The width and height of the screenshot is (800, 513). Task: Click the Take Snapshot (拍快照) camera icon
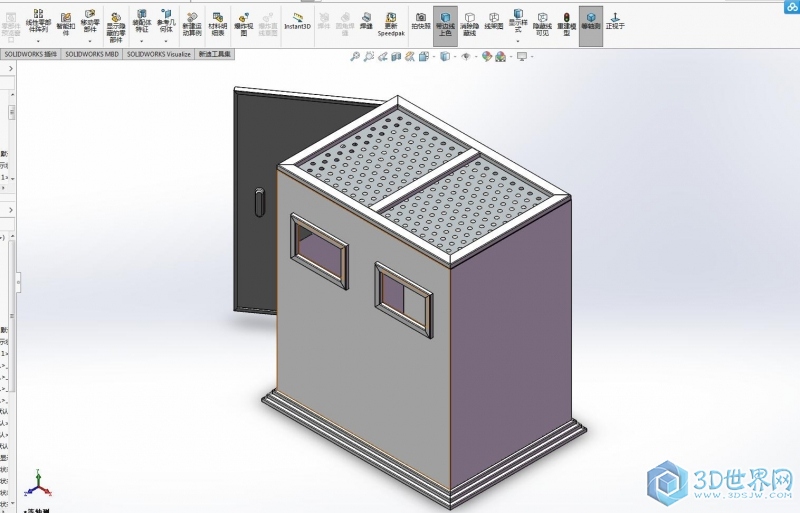pyautogui.click(x=421, y=21)
